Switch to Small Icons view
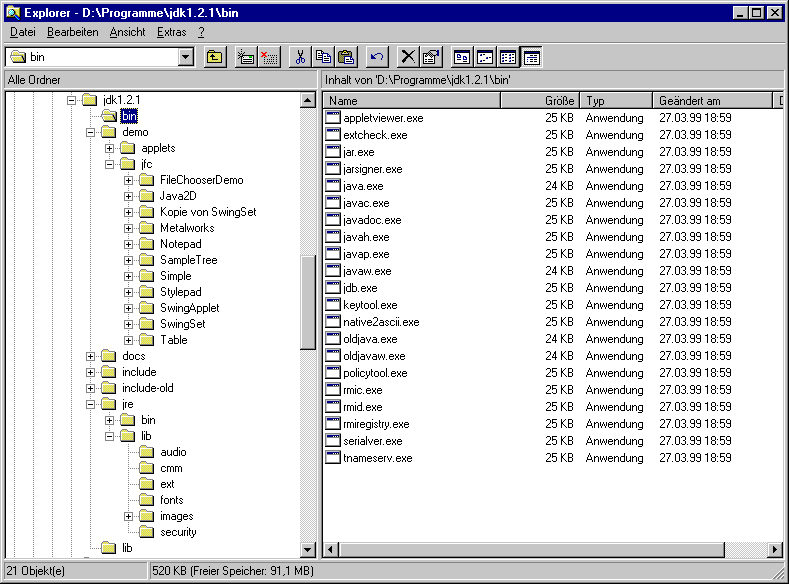The width and height of the screenshot is (789, 584). [485, 57]
